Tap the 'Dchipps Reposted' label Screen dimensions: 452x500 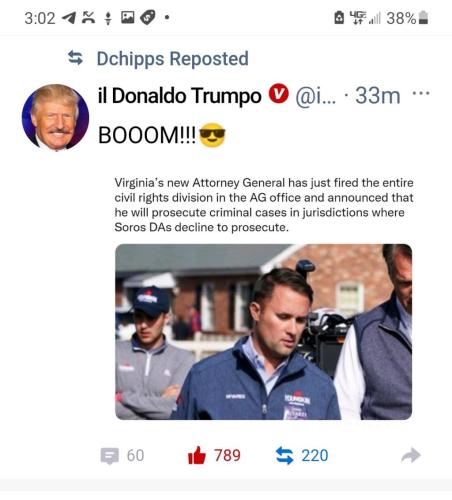point(172,59)
